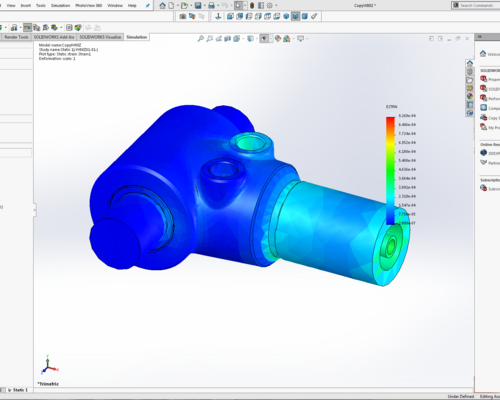The width and height of the screenshot is (500, 400).
Task: Select the Static 1 study tab
Action: (x=18, y=390)
